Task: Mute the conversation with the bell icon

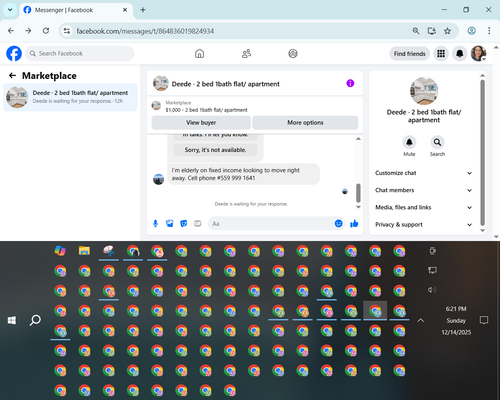Action: tap(409, 142)
